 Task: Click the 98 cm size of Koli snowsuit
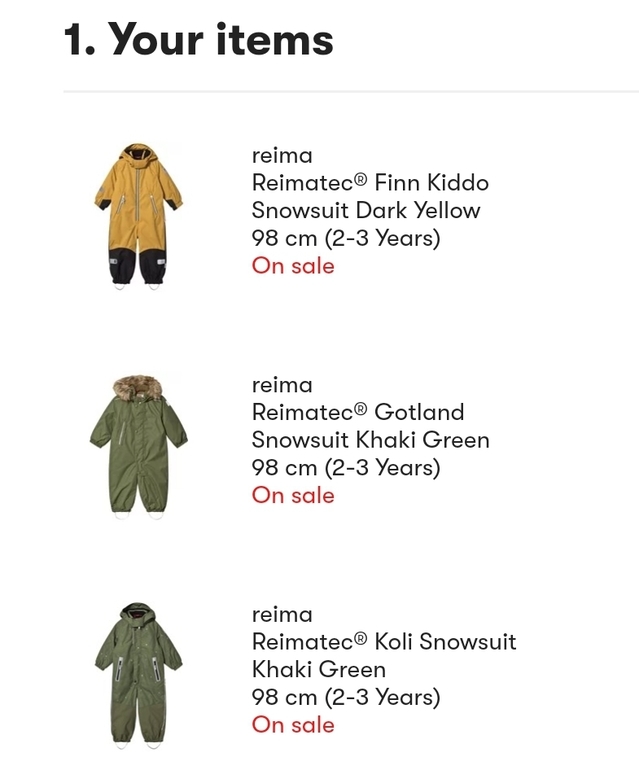346,697
